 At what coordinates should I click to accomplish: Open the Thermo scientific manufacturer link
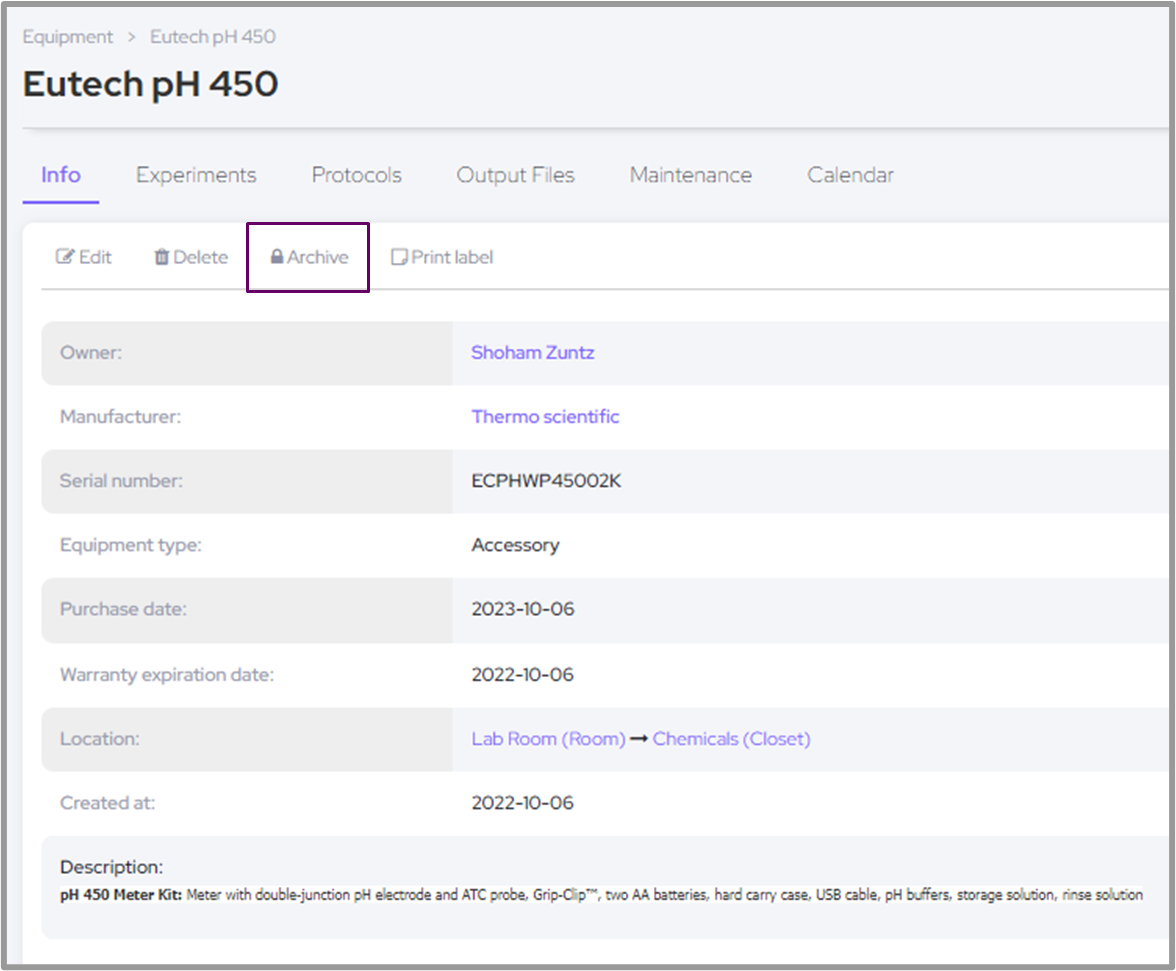click(545, 417)
